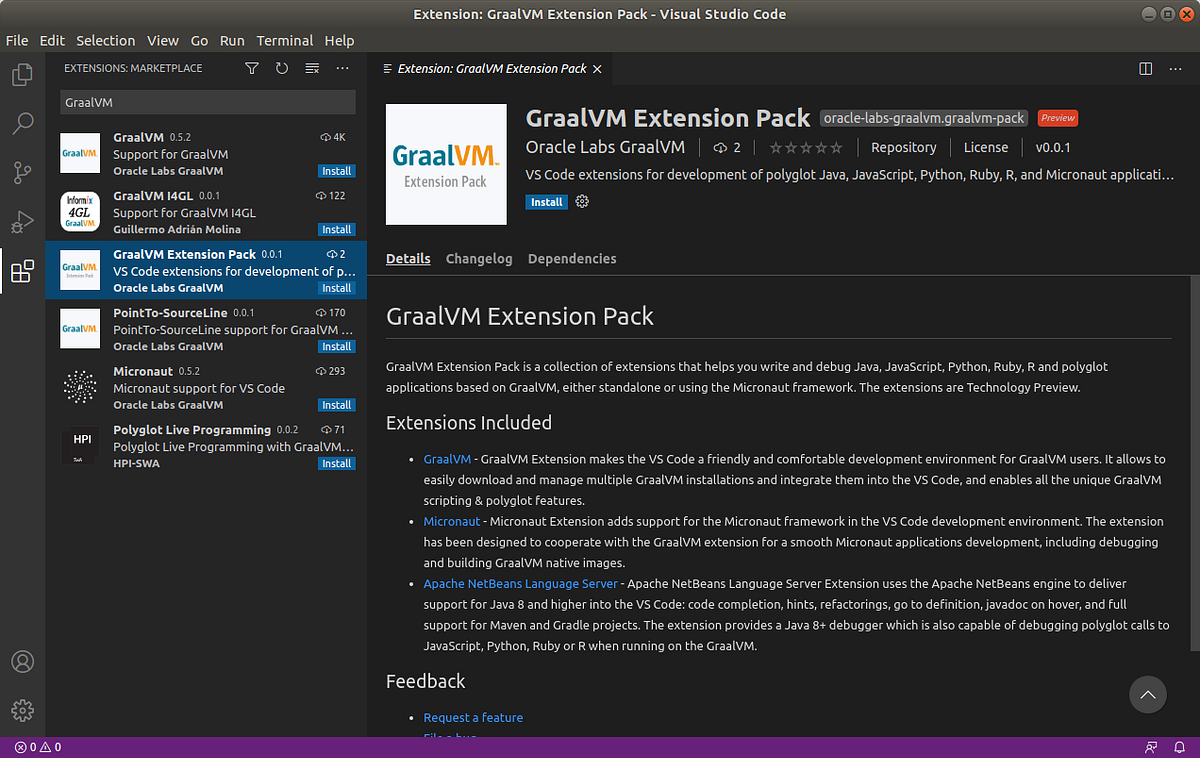Image resolution: width=1200 pixels, height=758 pixels.
Task: Open the Source Control view
Action: pos(22,172)
